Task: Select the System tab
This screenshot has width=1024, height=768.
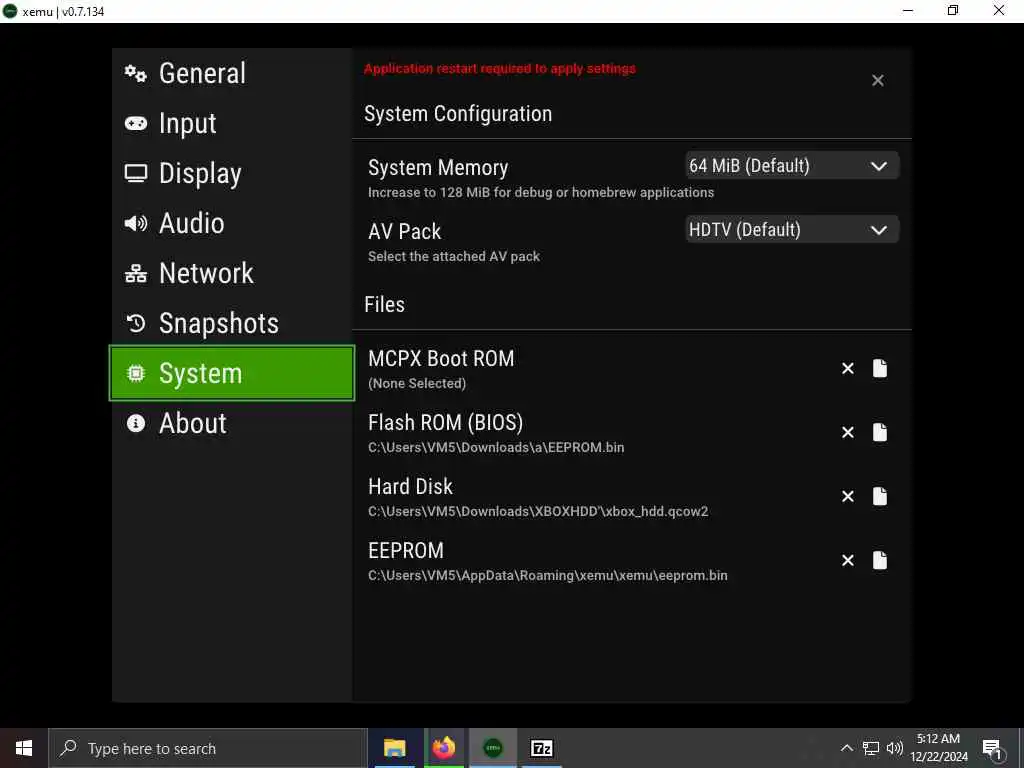Action: click(232, 373)
